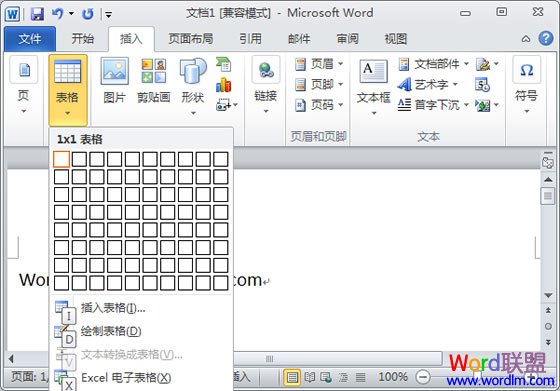Open the select browse object circle button
This screenshot has height=391, width=560.
[x=548, y=326]
